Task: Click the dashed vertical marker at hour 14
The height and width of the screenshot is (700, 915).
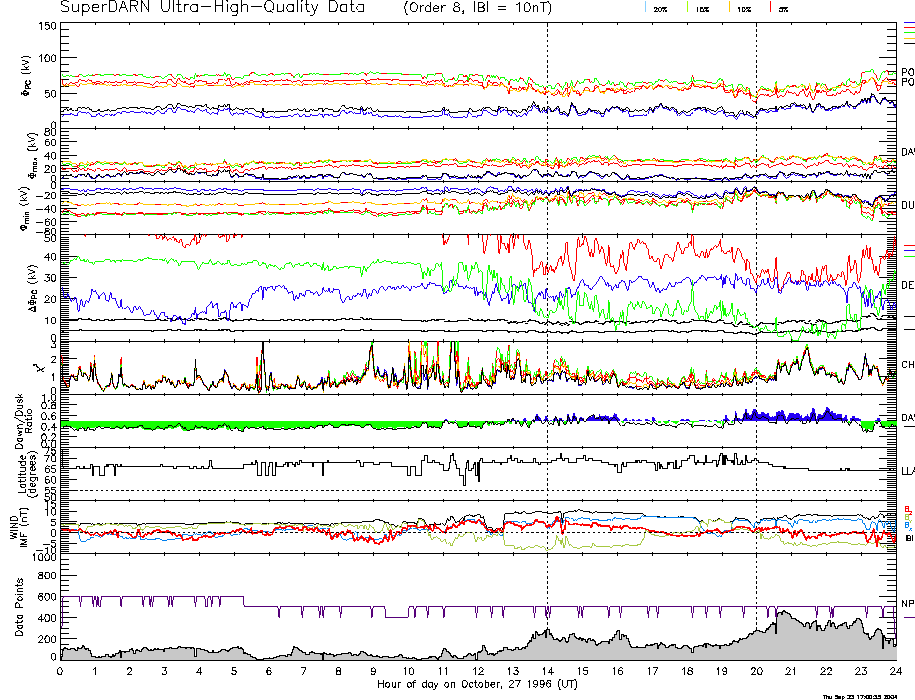Action: [x=547, y=300]
